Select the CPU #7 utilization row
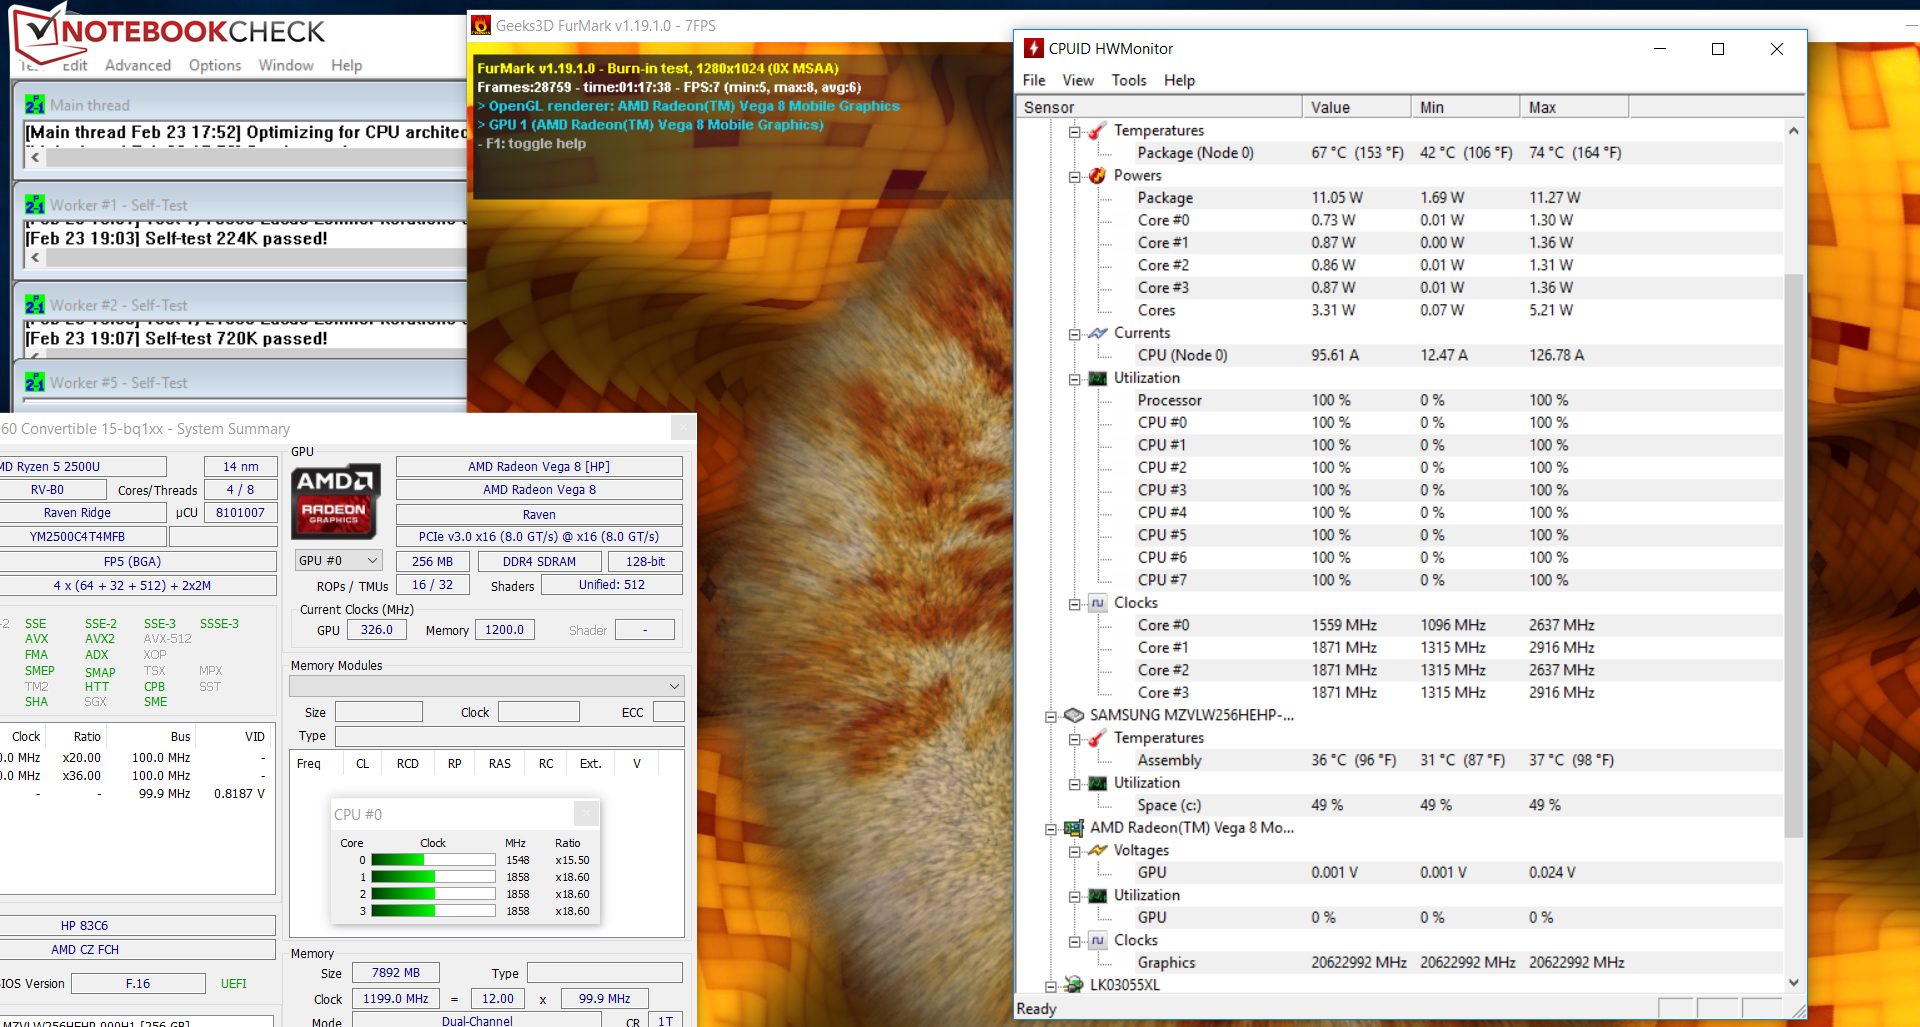Viewport: 1920px width, 1027px height. click(1400, 580)
